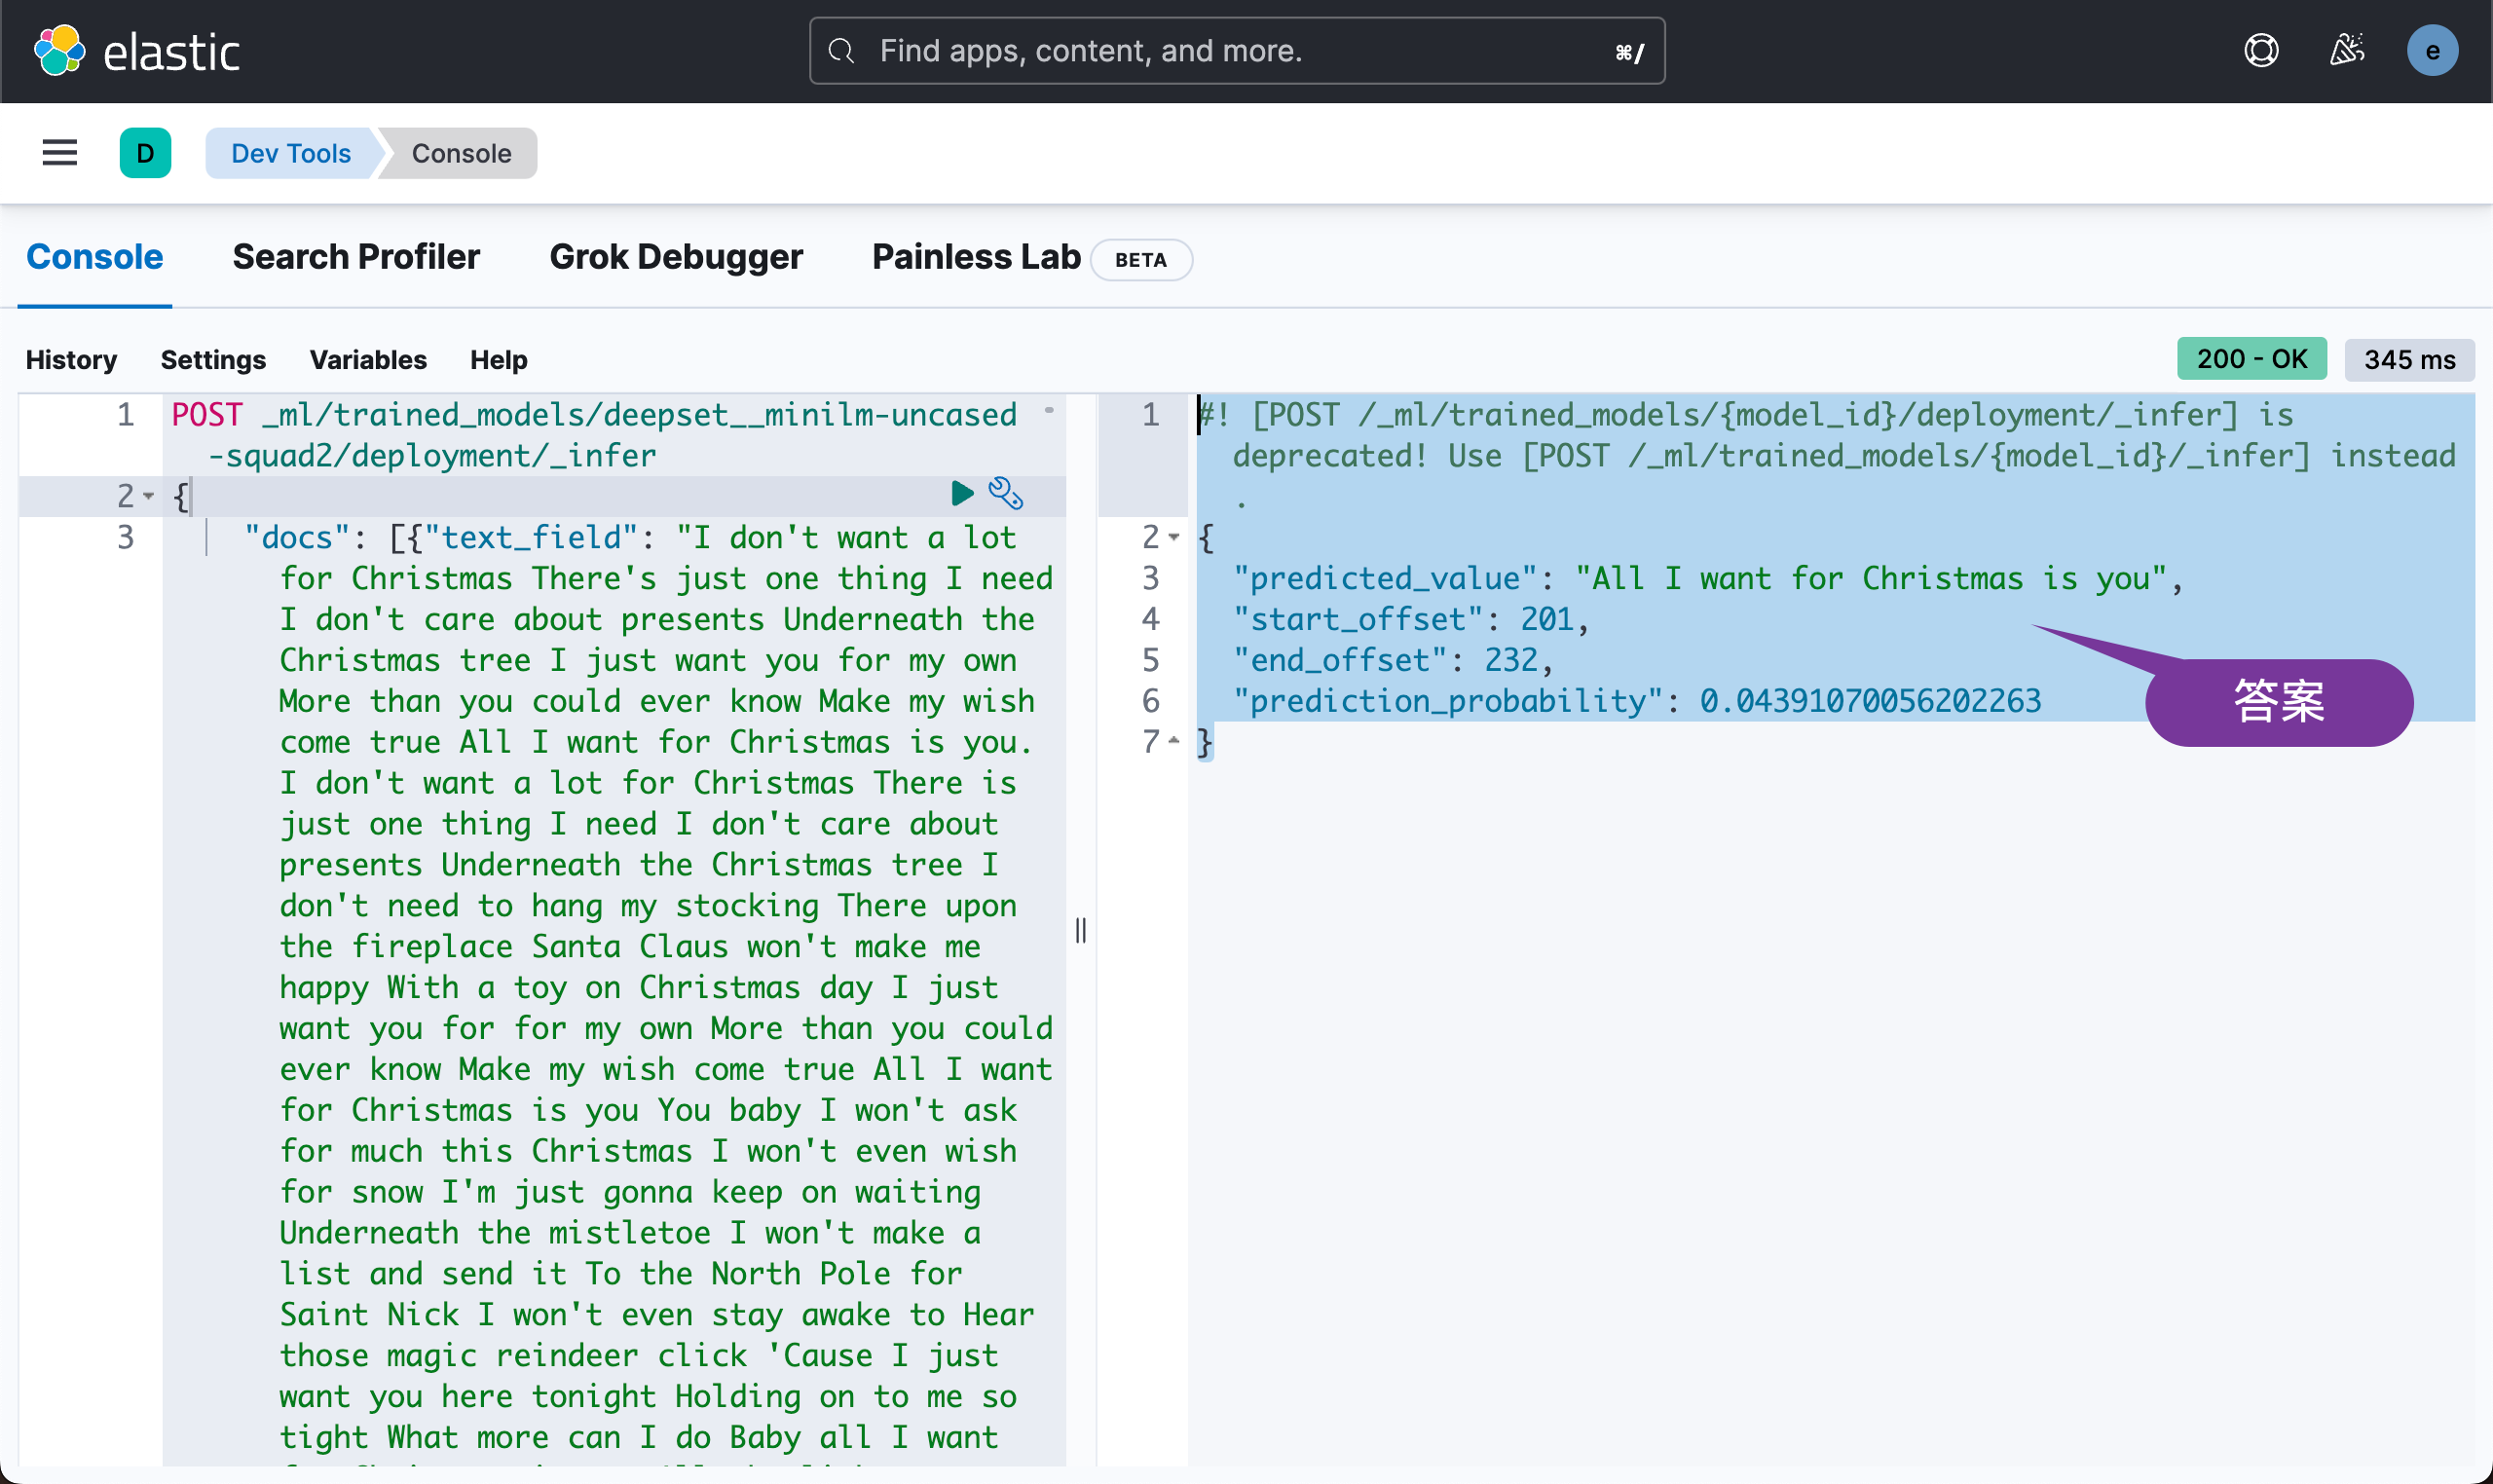Click the Dev Tools breadcrumb
The height and width of the screenshot is (1484, 2493).
pyautogui.click(x=291, y=153)
